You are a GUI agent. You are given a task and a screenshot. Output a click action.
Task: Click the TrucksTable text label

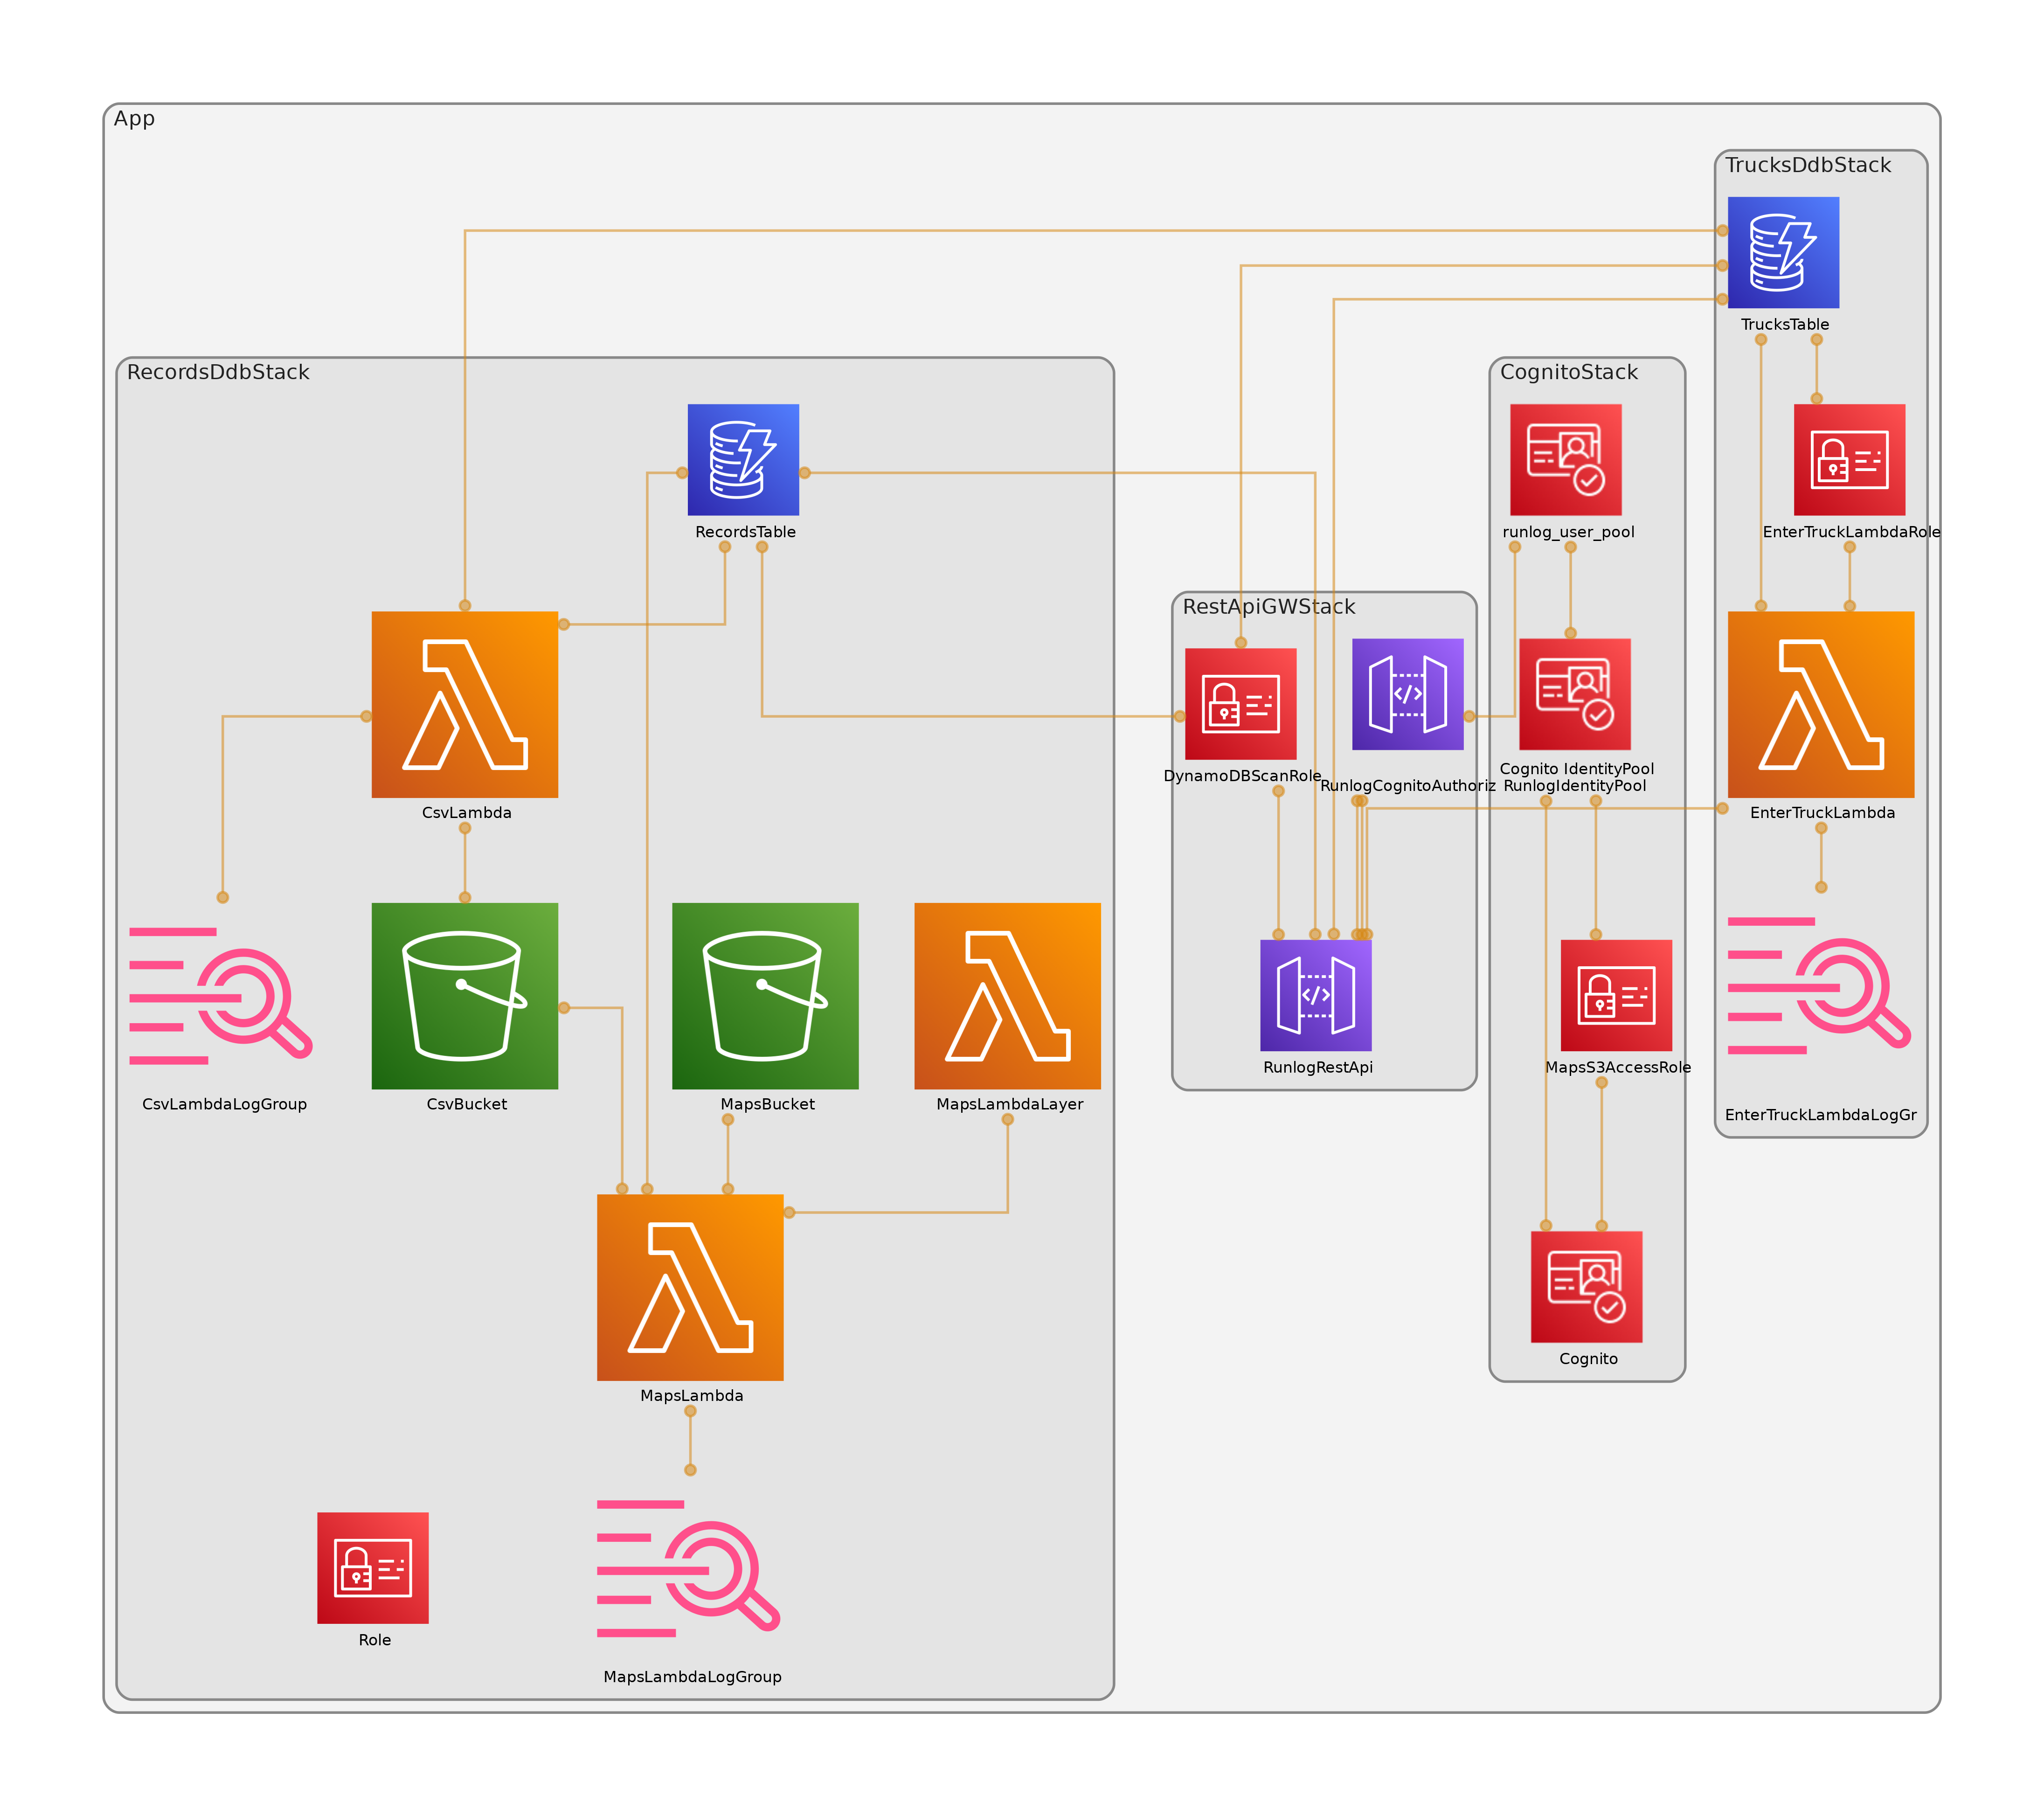click(x=1785, y=324)
